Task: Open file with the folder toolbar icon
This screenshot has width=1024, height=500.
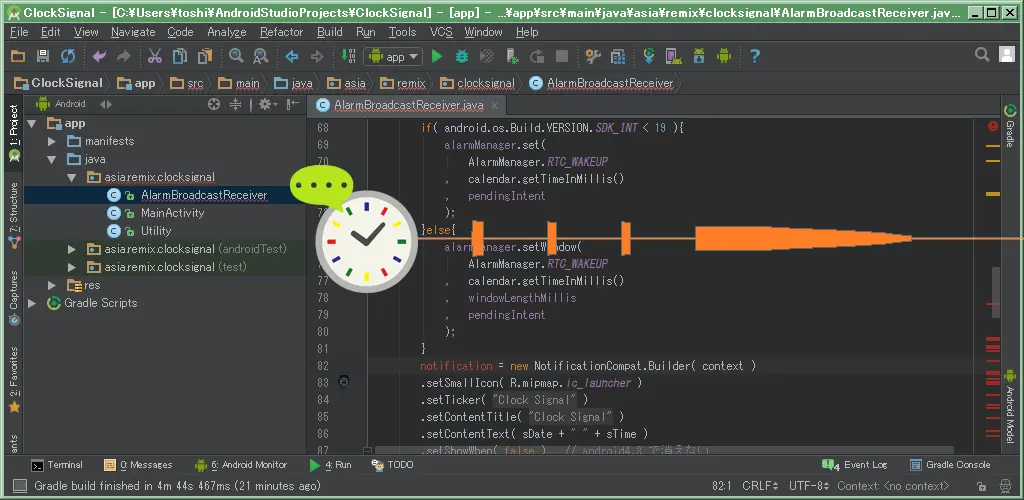Action: (18, 57)
